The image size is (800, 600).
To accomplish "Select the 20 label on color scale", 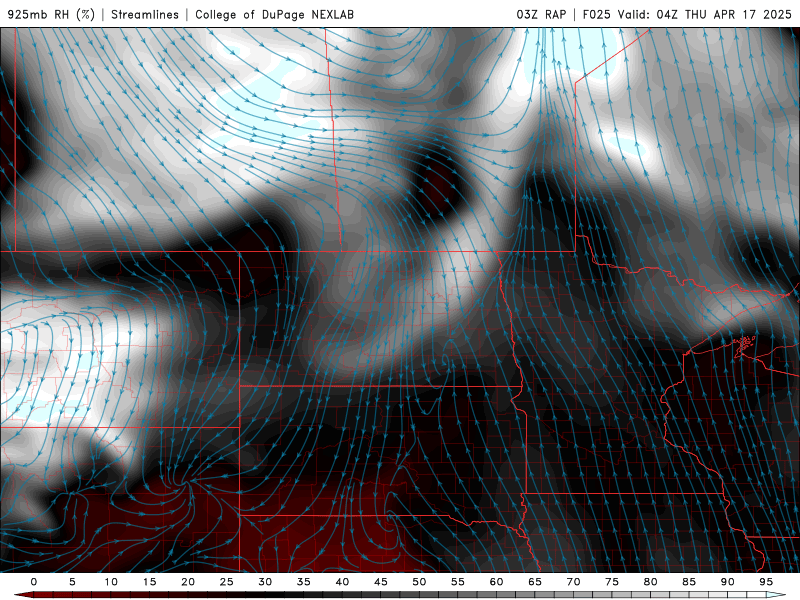I will [188, 582].
